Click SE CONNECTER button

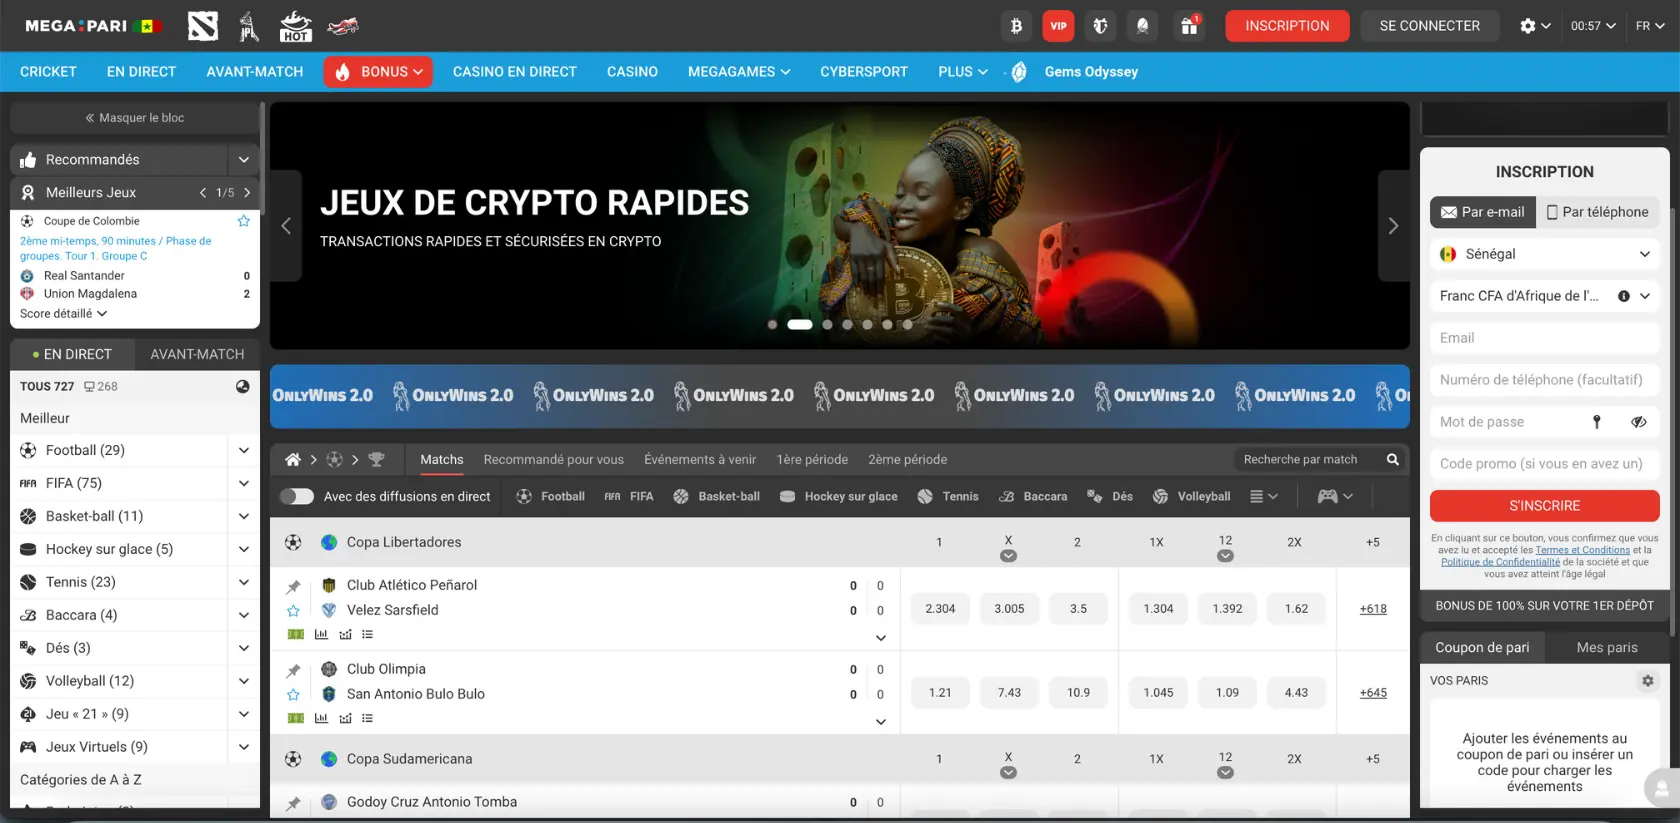[x=1430, y=26]
